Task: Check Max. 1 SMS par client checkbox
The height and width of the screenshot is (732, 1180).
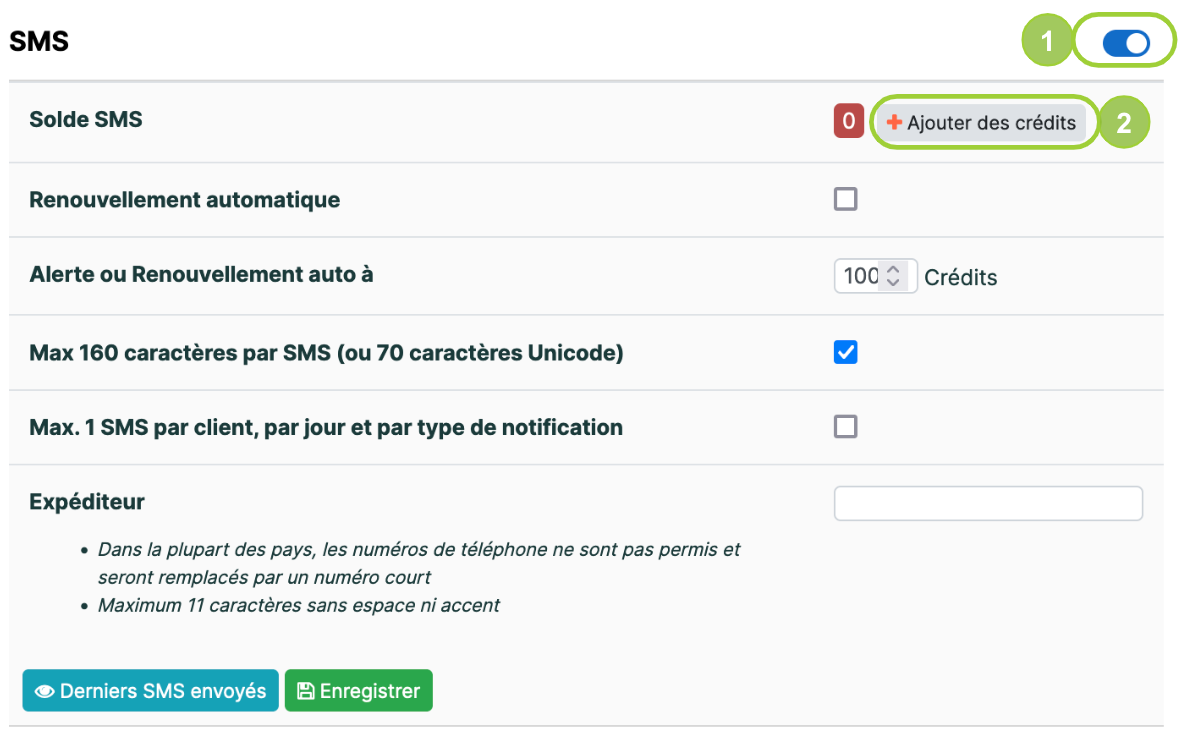Action: [x=845, y=427]
